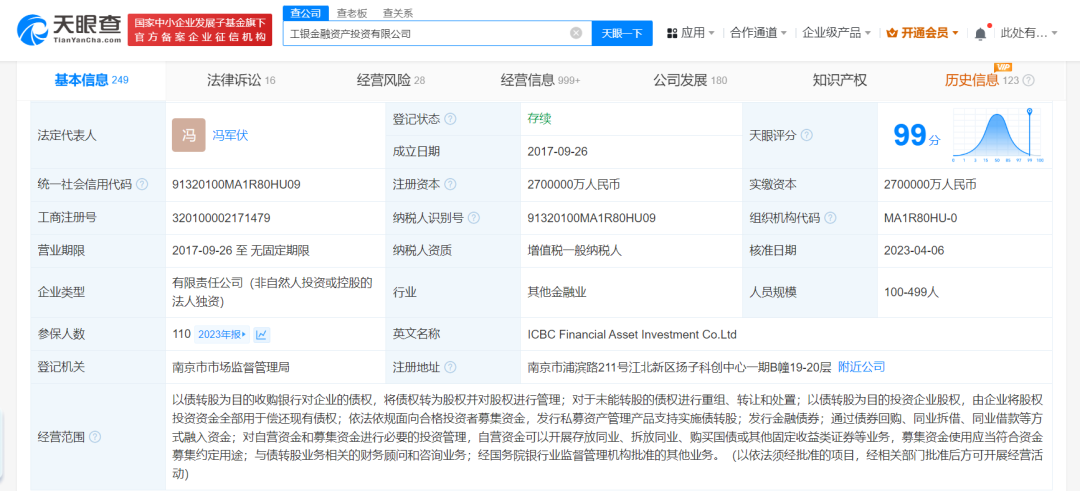Viewport: 1080px width, 491px height.
Task: Click help icon next to 统一社会信用代码
Action: pyautogui.click(x=142, y=185)
